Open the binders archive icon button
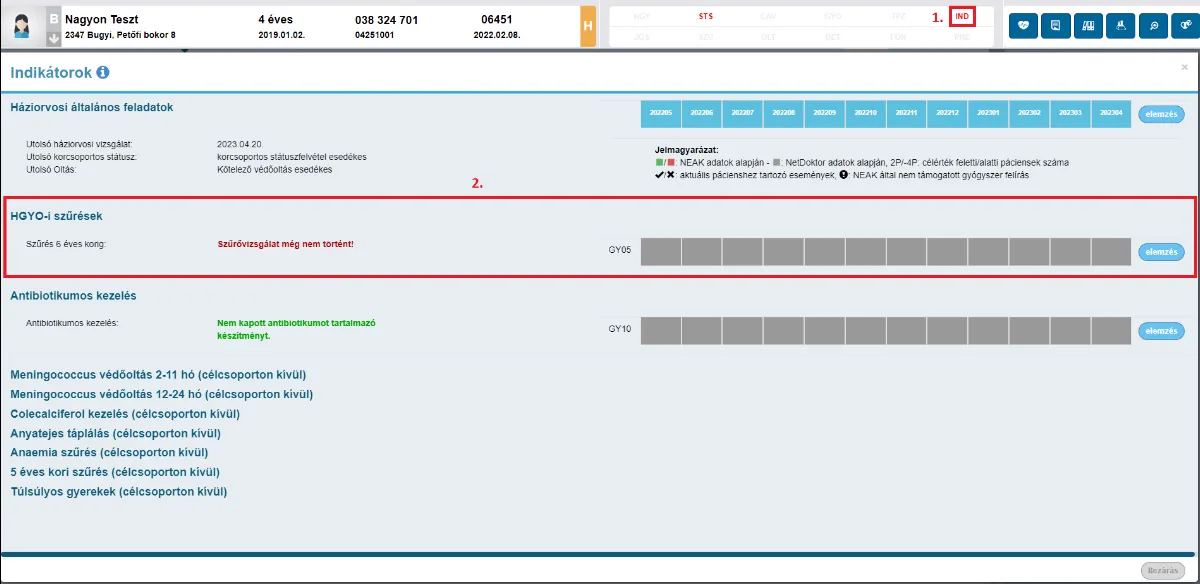1200x584 pixels. point(1088,25)
